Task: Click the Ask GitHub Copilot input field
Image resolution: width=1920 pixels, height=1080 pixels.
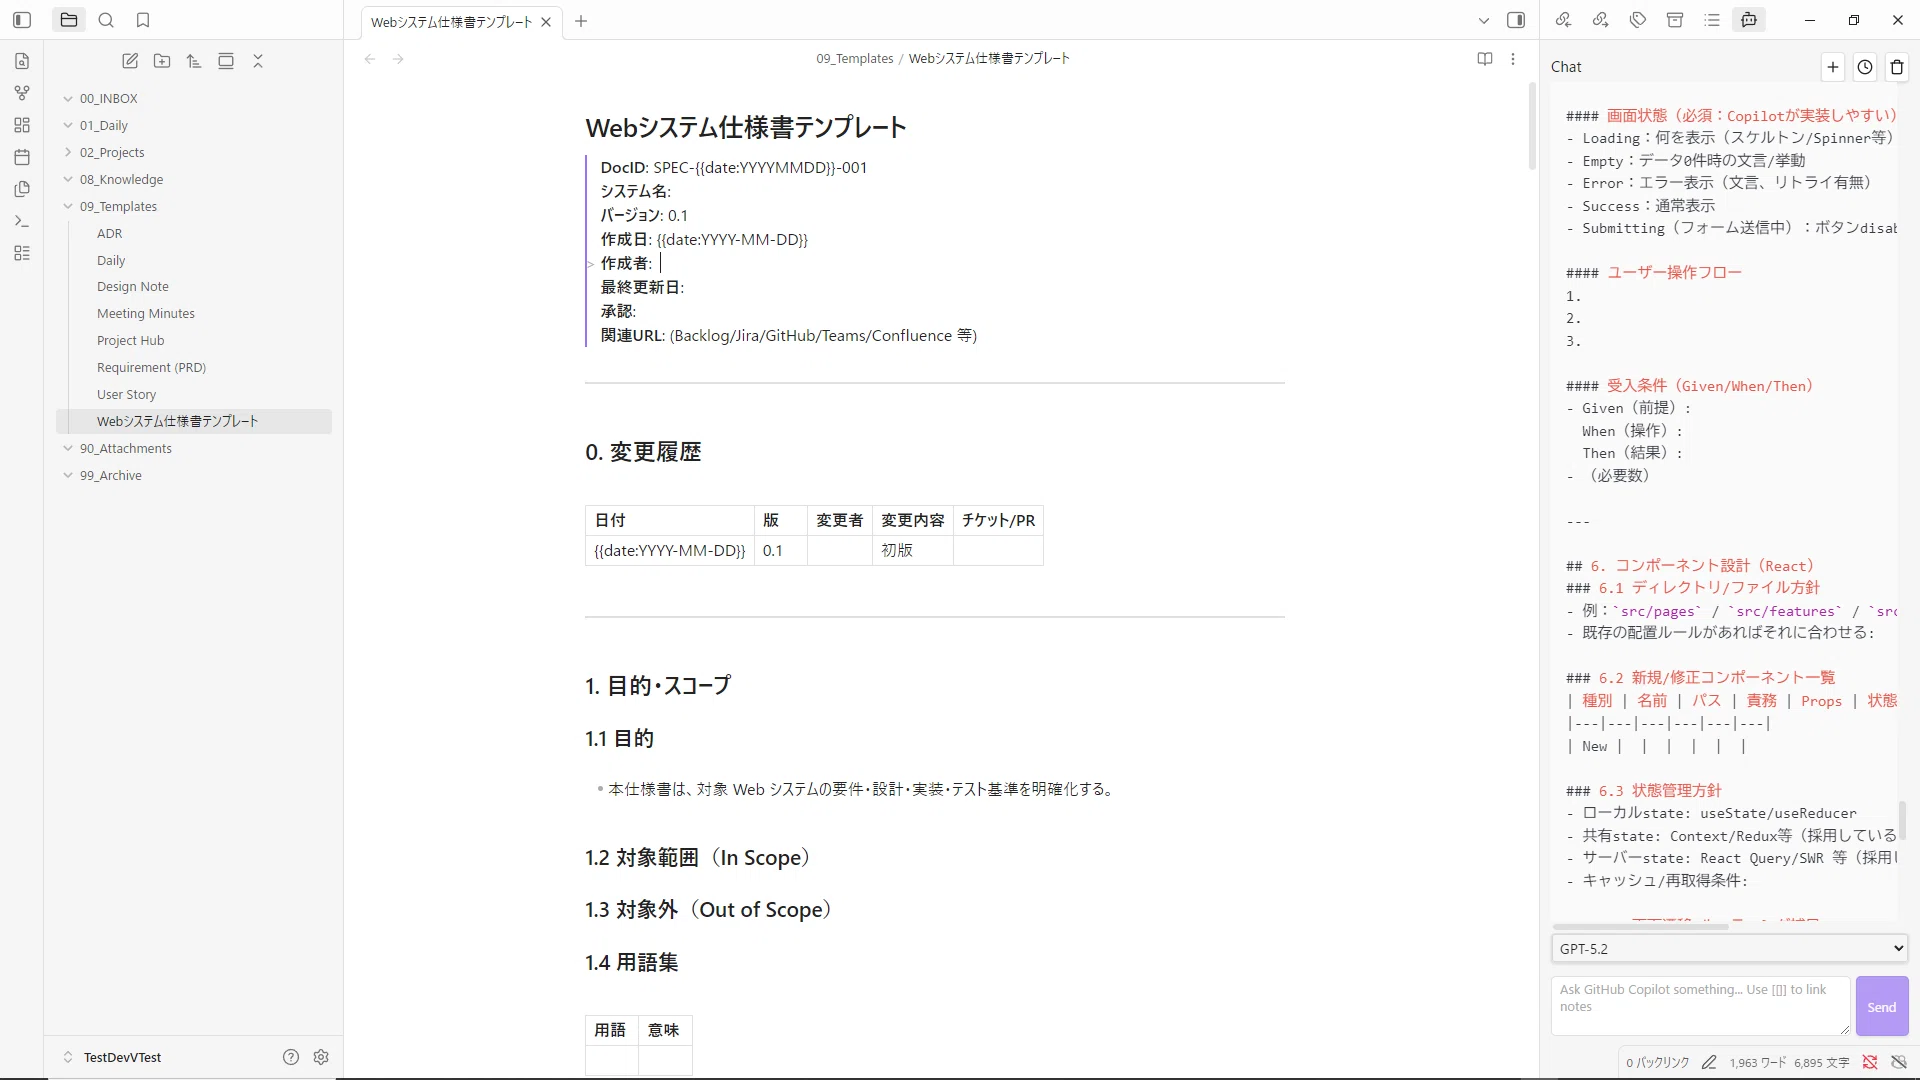Action: coord(1700,1005)
